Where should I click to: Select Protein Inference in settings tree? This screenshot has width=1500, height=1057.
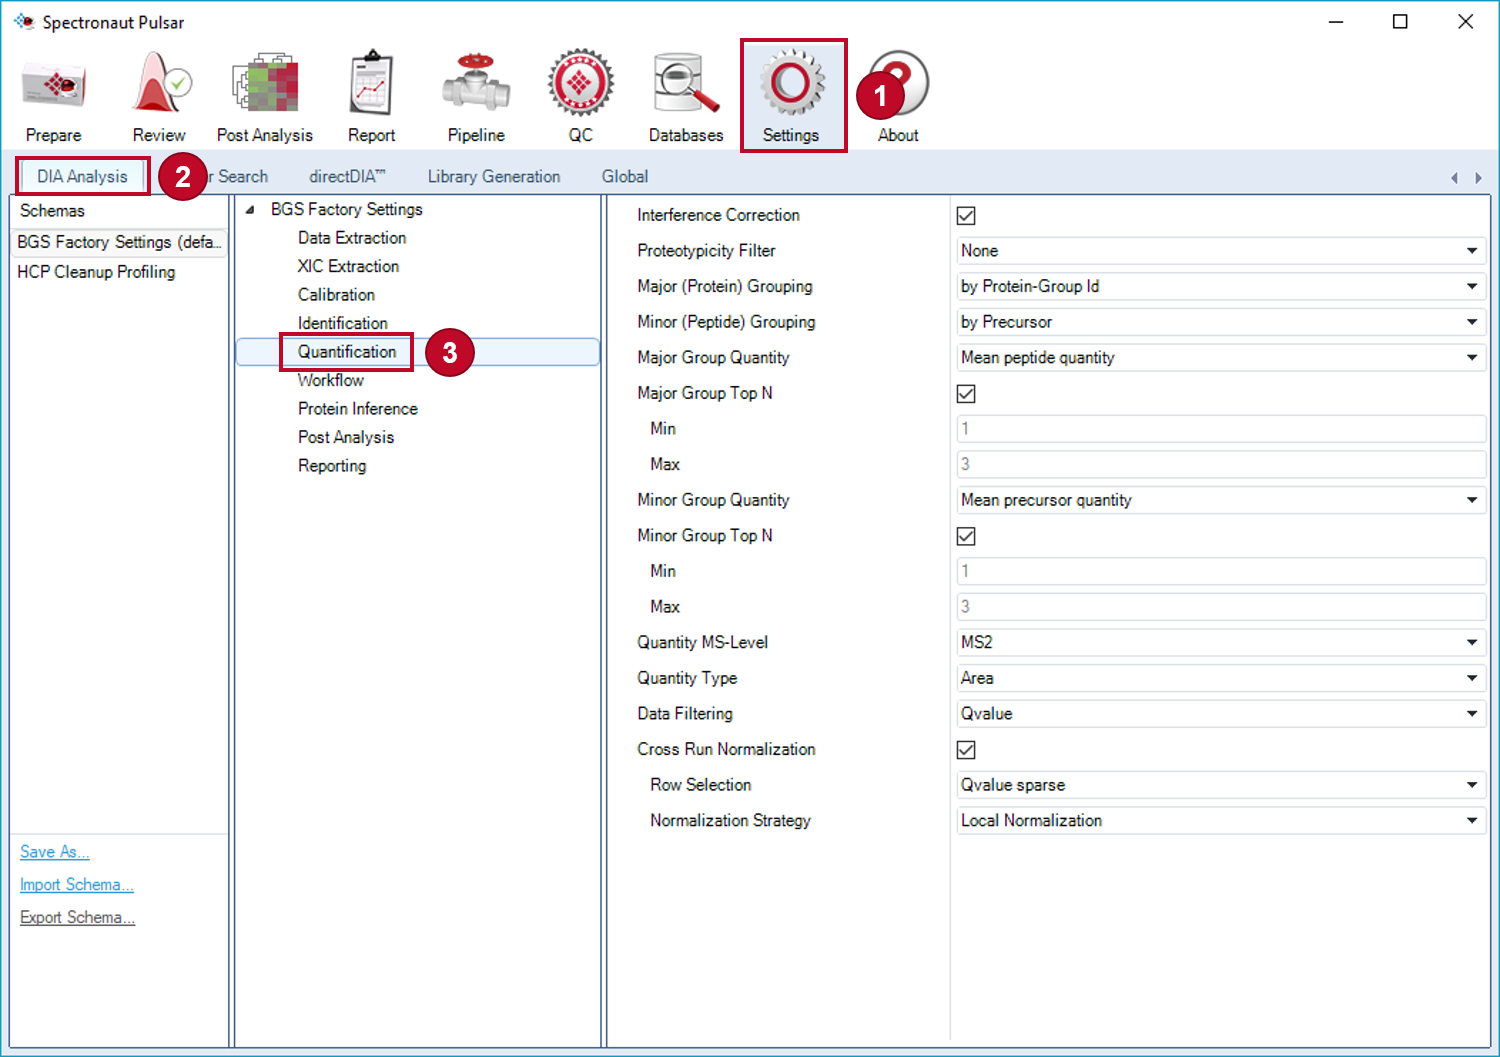tap(358, 409)
